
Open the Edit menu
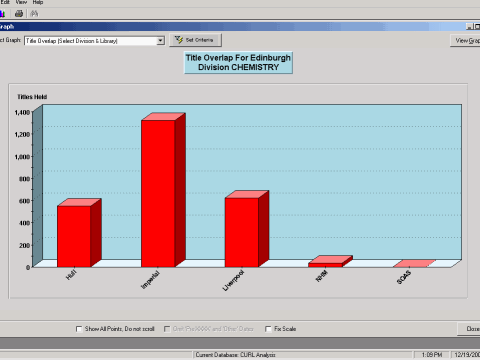[5, 2]
